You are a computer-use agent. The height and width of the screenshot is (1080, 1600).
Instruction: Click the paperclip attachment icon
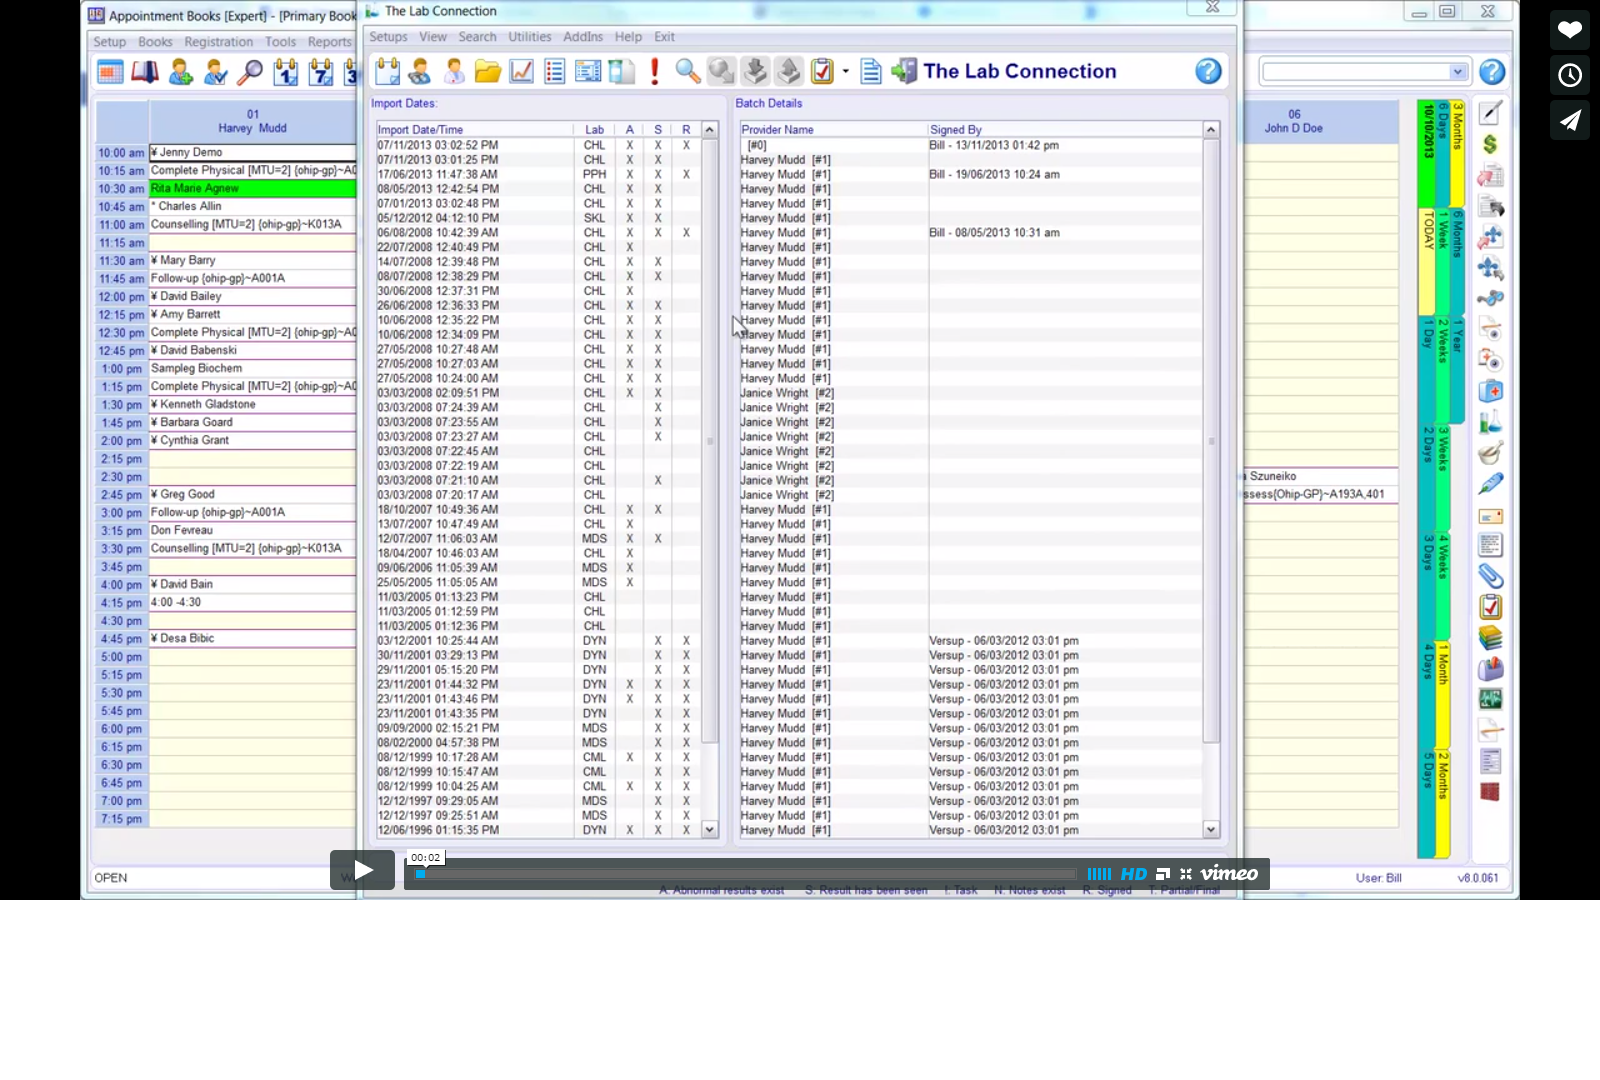pos(1490,576)
